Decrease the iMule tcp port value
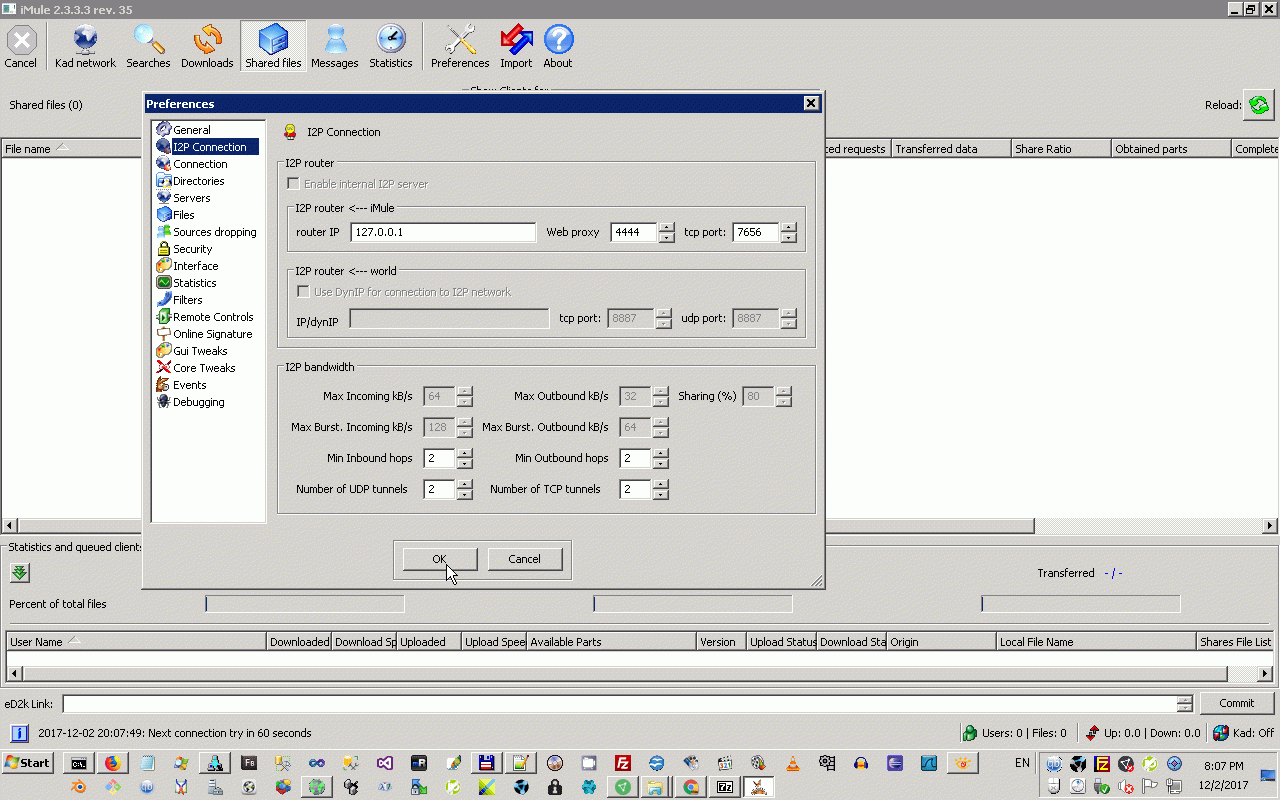This screenshot has height=800, width=1280. pyautogui.click(x=789, y=237)
